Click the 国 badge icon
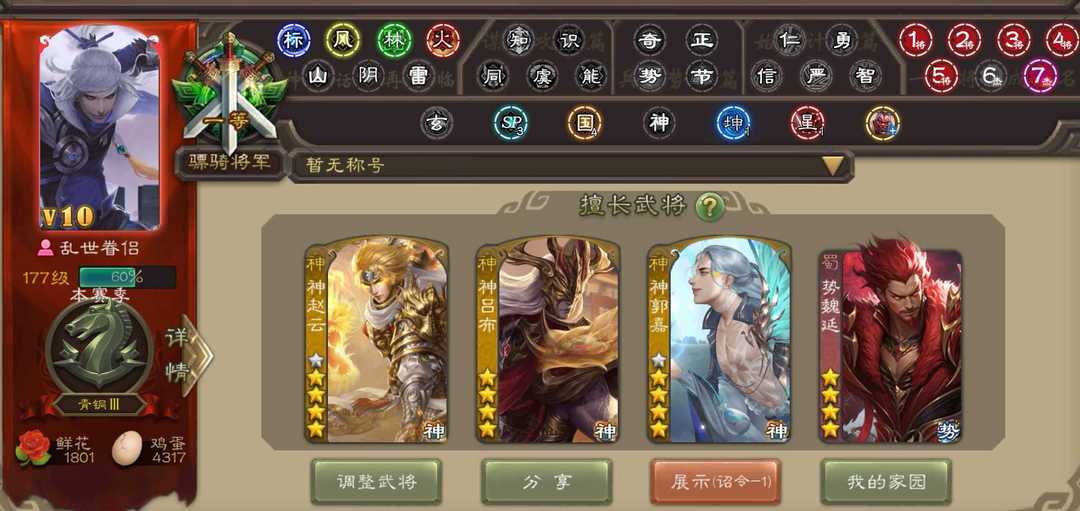The height and width of the screenshot is (511, 1080). pyautogui.click(x=585, y=124)
